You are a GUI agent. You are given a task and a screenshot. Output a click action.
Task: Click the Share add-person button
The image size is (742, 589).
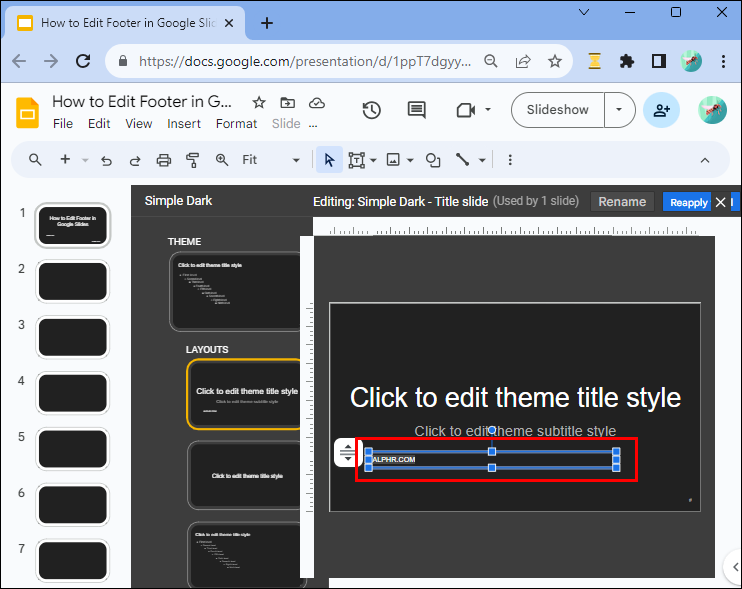661,110
